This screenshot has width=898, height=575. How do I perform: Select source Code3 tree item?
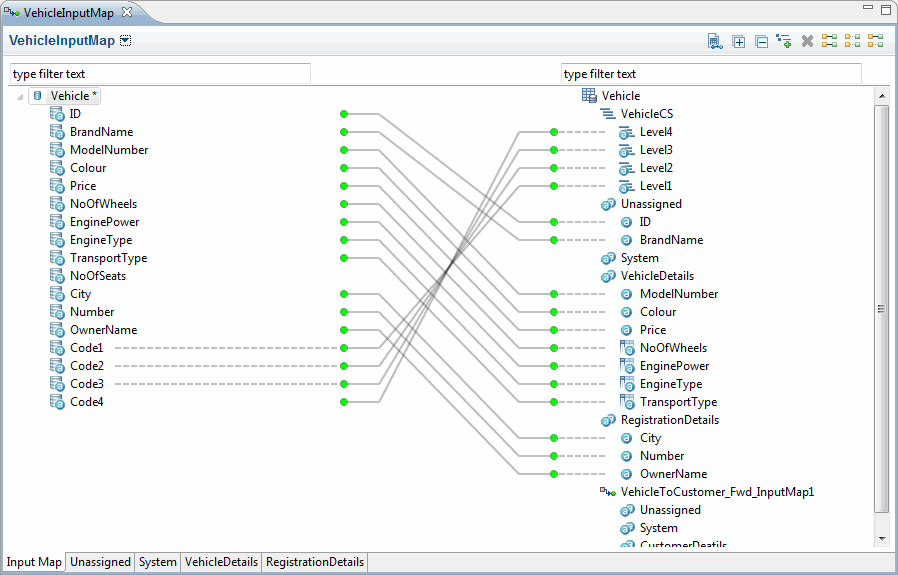(x=86, y=384)
